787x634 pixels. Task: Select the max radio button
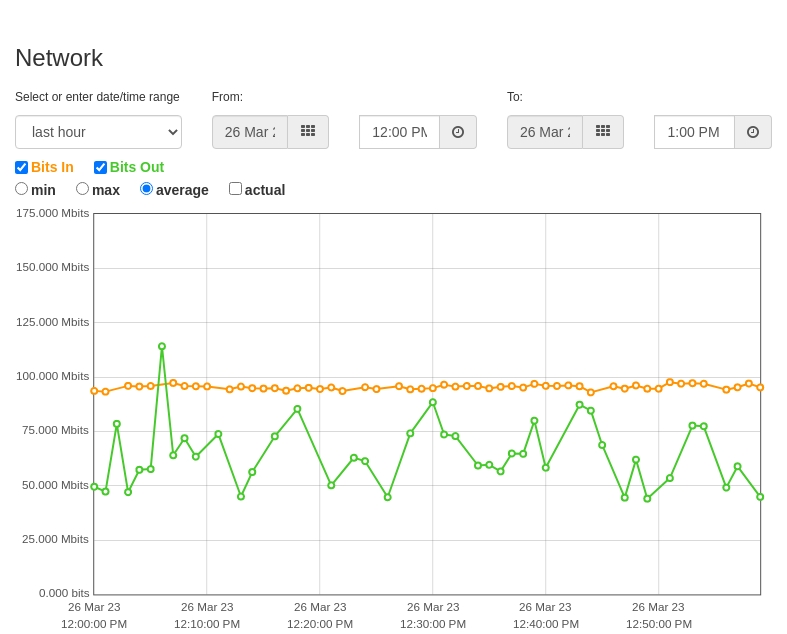tap(82, 189)
